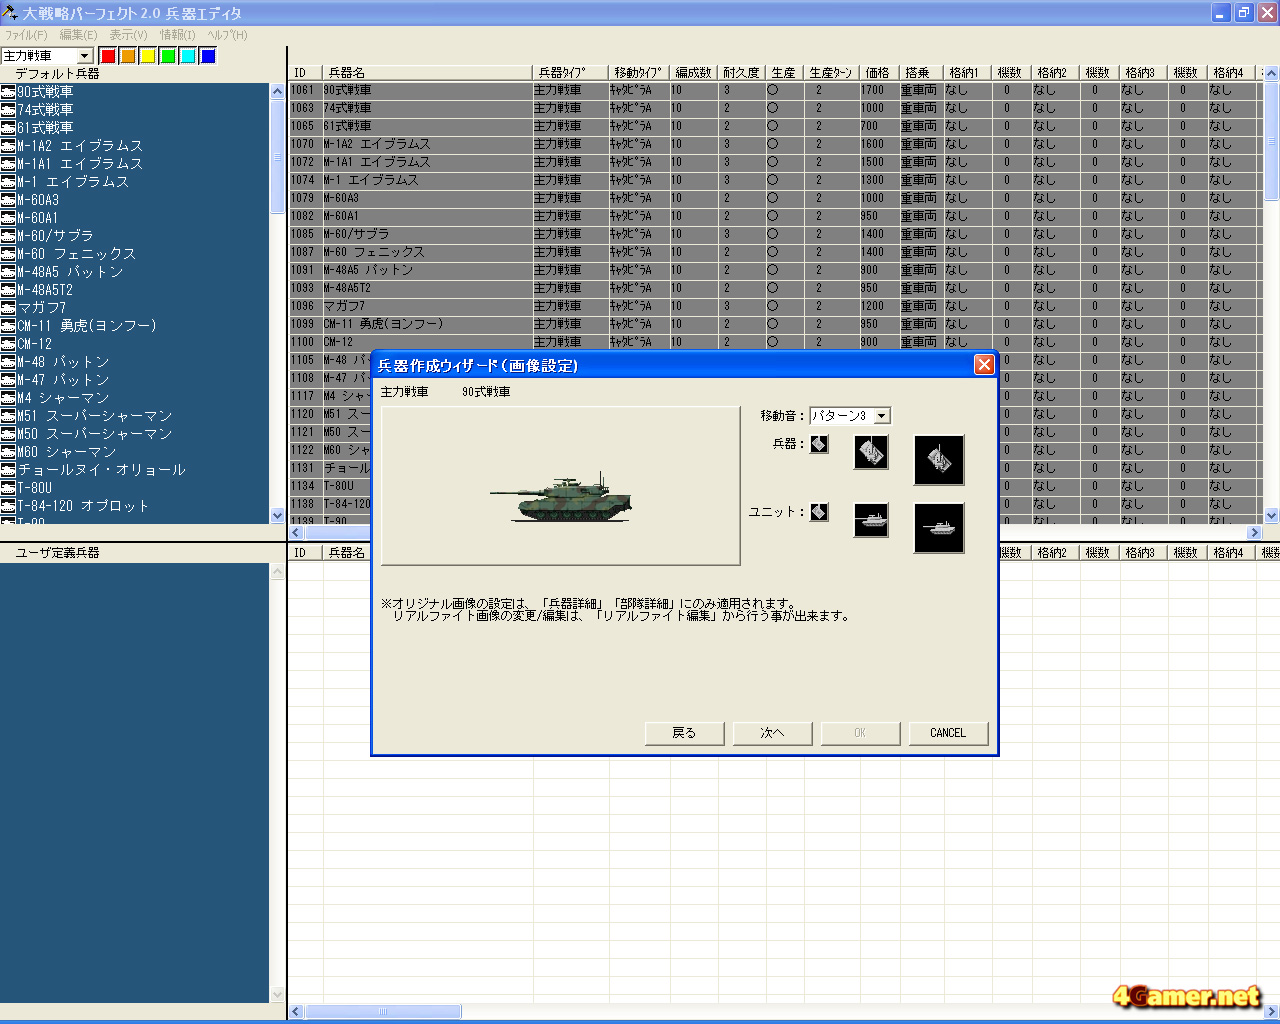Select M-60 フェニックス in left list

pyautogui.click(x=76, y=254)
